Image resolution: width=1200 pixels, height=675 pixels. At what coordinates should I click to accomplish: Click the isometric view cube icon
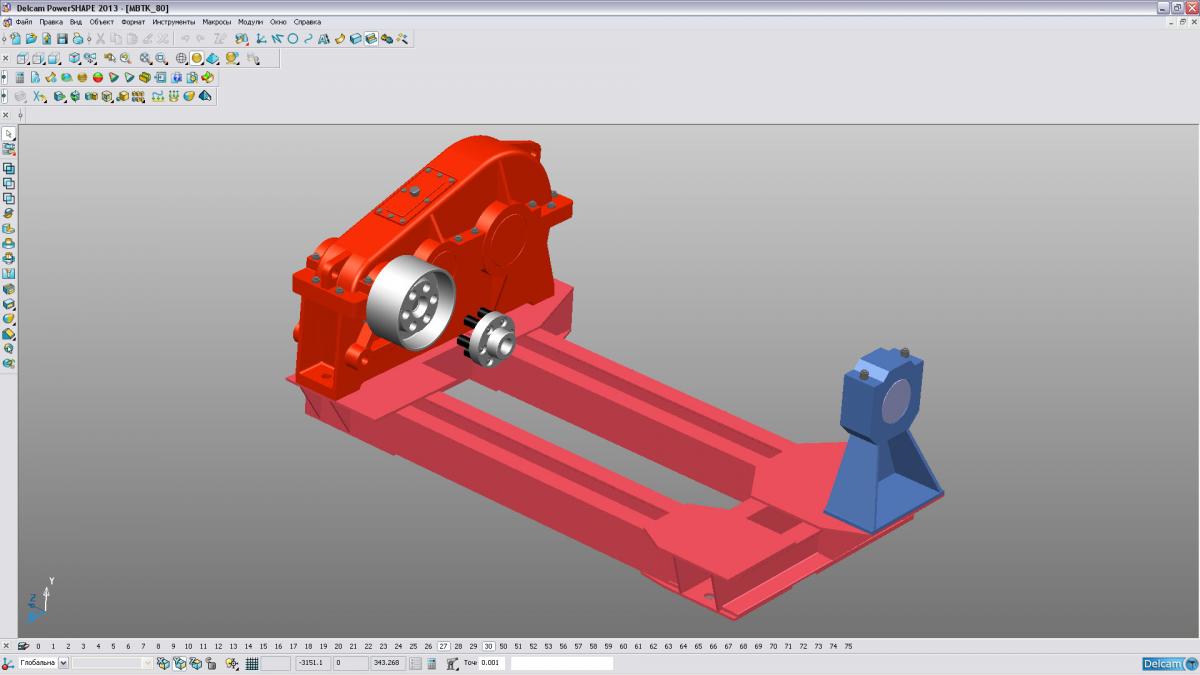(x=73, y=58)
